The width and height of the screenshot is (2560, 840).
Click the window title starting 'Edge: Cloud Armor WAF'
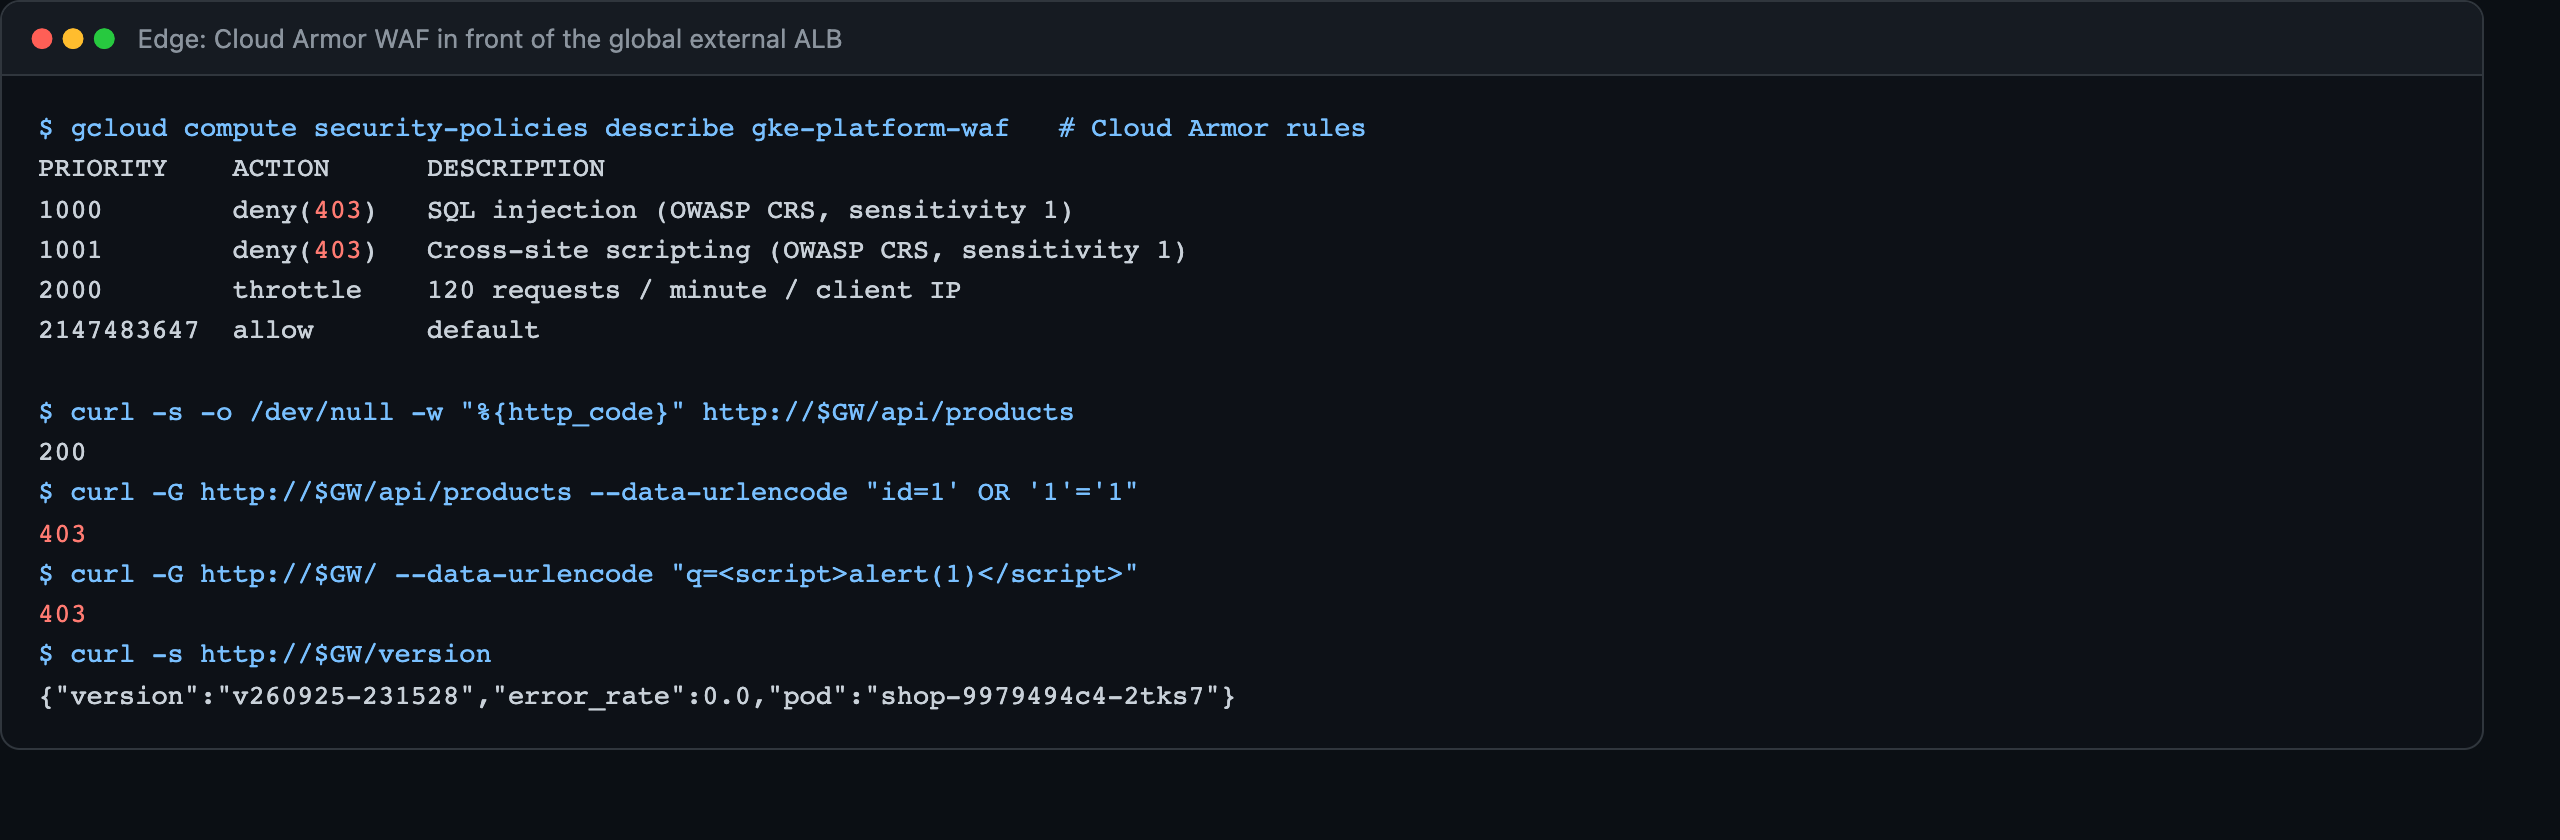tap(490, 39)
